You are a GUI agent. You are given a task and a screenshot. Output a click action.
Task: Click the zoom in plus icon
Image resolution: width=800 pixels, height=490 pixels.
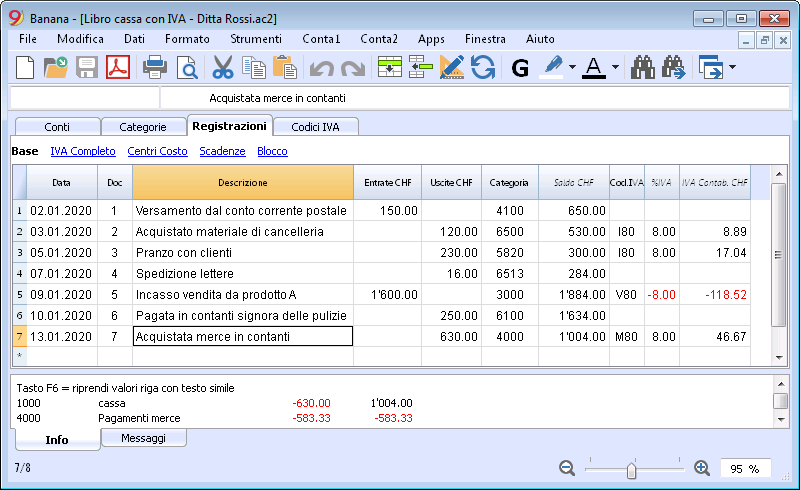702,468
